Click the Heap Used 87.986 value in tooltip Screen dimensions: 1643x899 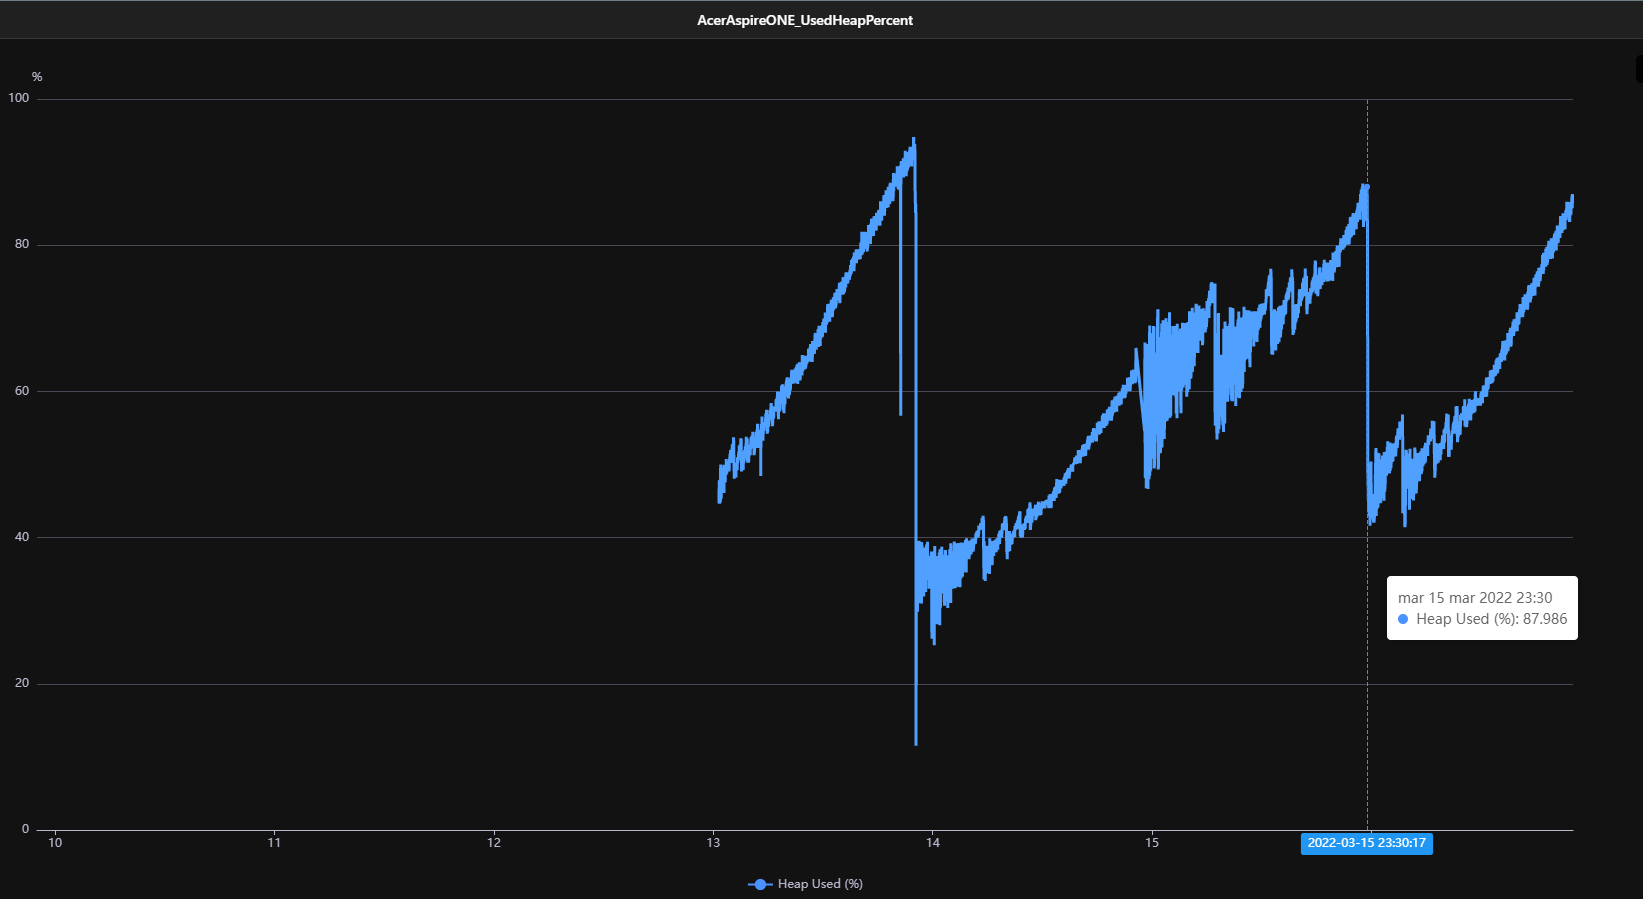coord(1491,619)
